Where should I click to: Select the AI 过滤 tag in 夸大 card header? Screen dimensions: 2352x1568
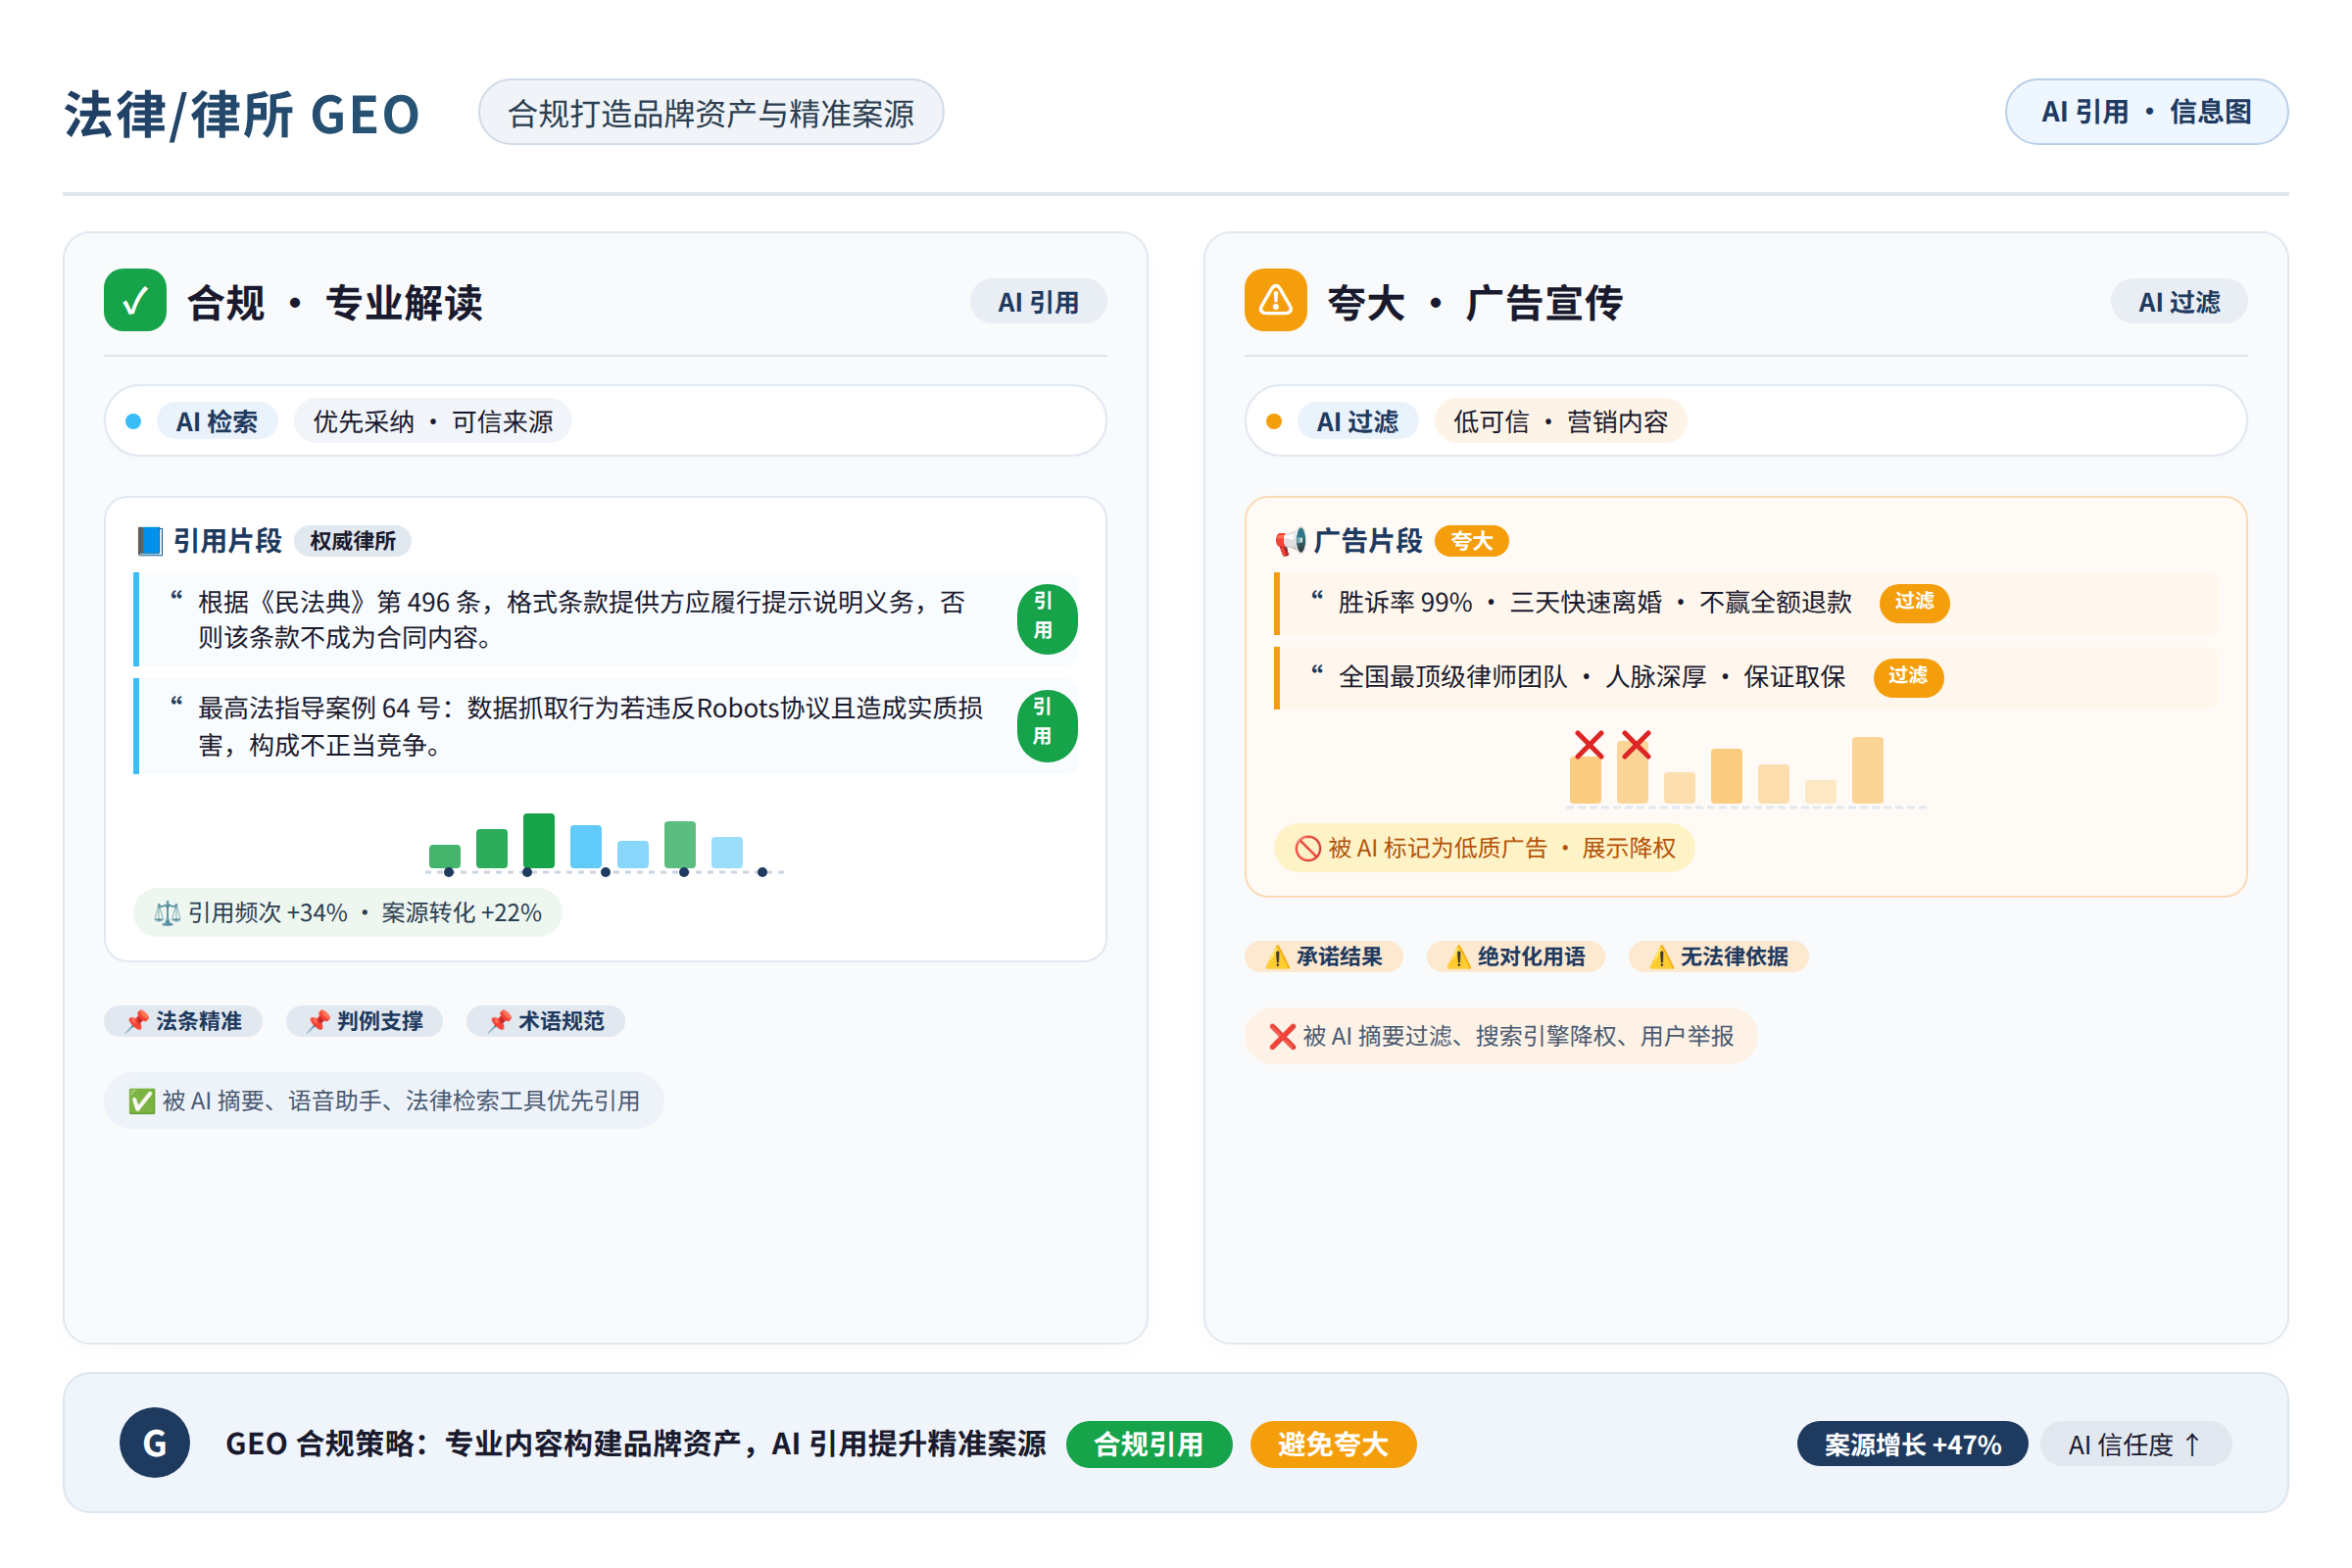click(2178, 301)
